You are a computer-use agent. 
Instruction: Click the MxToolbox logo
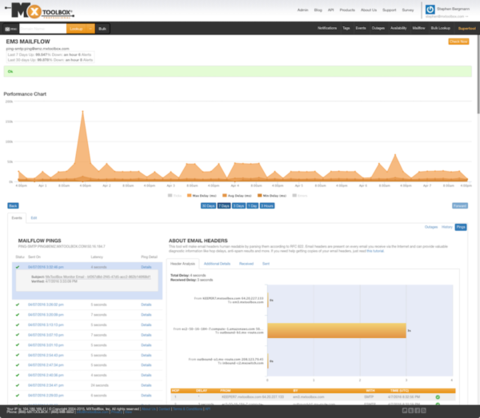(40, 11)
